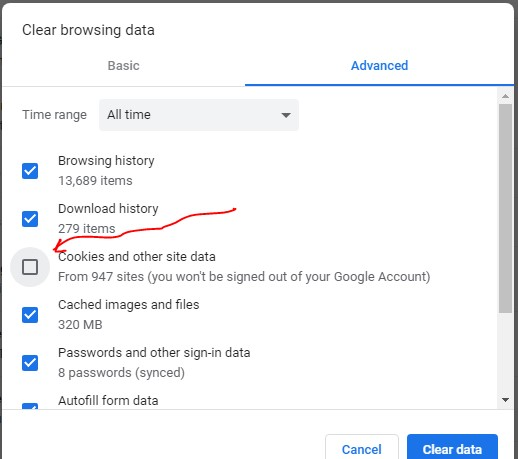
Task: Check Cookies and other site data
Action: (x=30, y=267)
